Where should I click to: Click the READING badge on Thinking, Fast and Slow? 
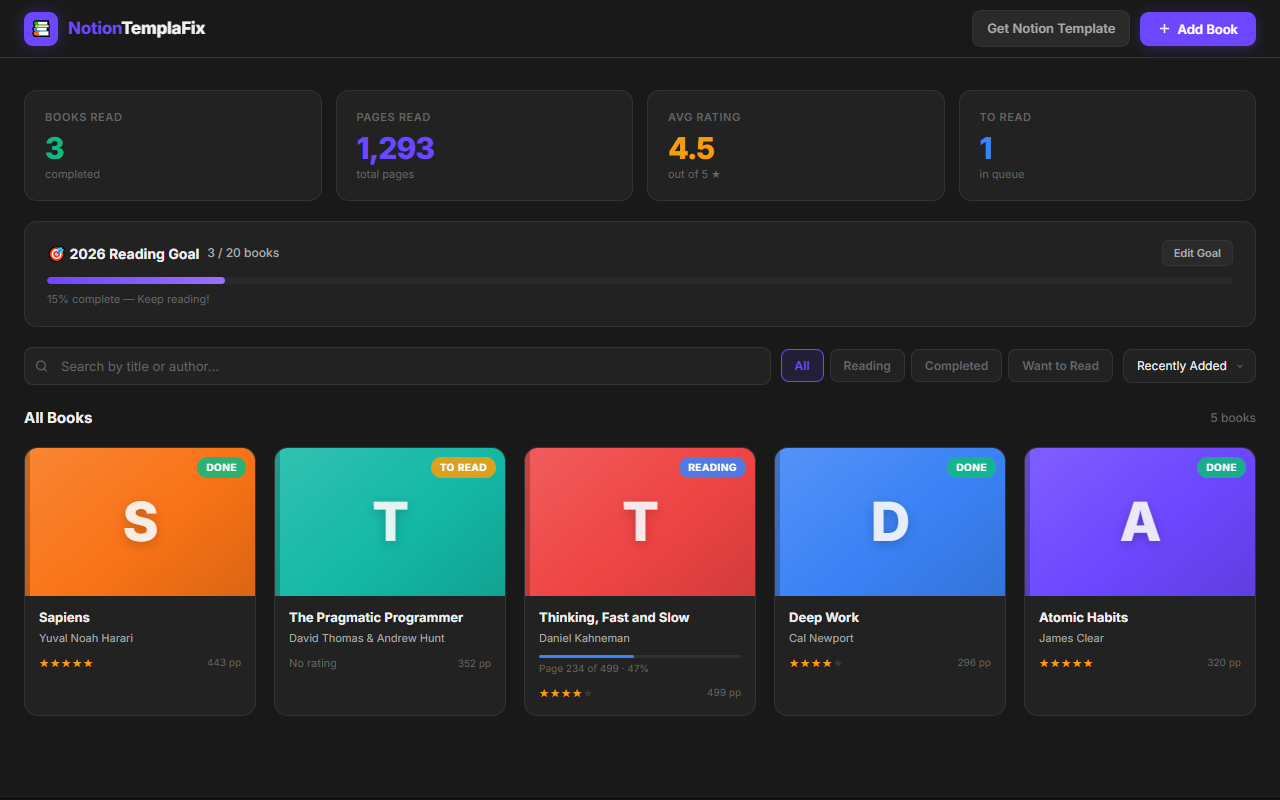coord(712,467)
